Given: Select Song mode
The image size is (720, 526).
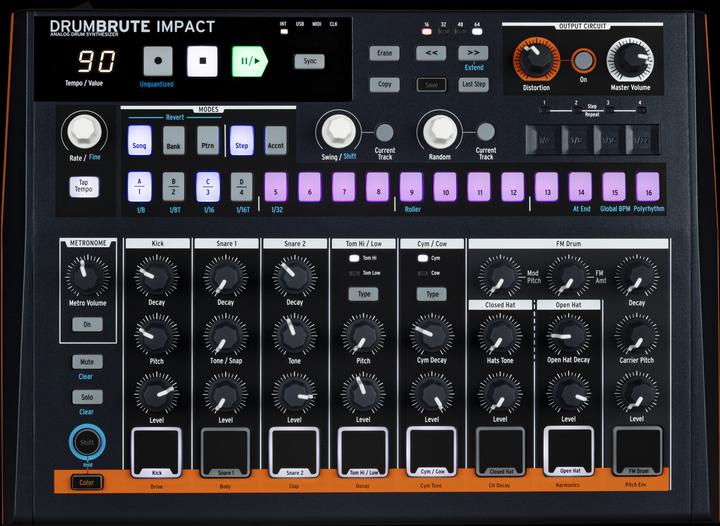Looking at the screenshot, I should pyautogui.click(x=140, y=140).
